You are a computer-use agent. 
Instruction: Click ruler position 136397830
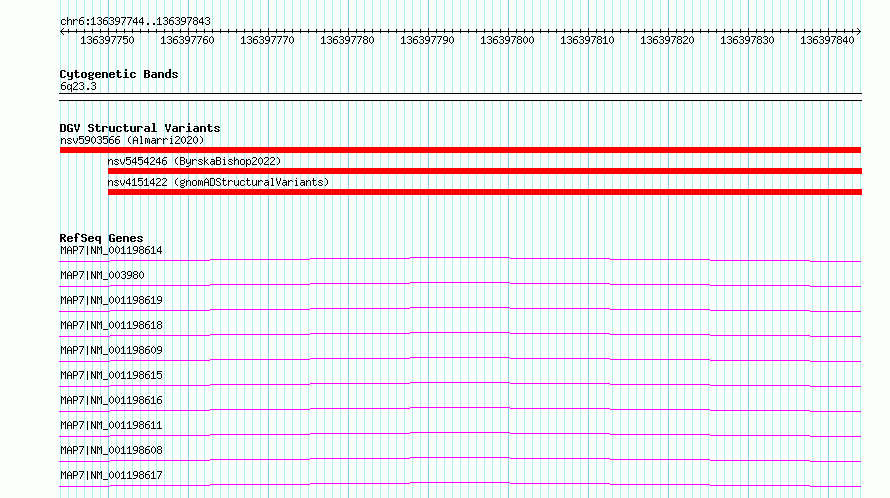pos(748,40)
